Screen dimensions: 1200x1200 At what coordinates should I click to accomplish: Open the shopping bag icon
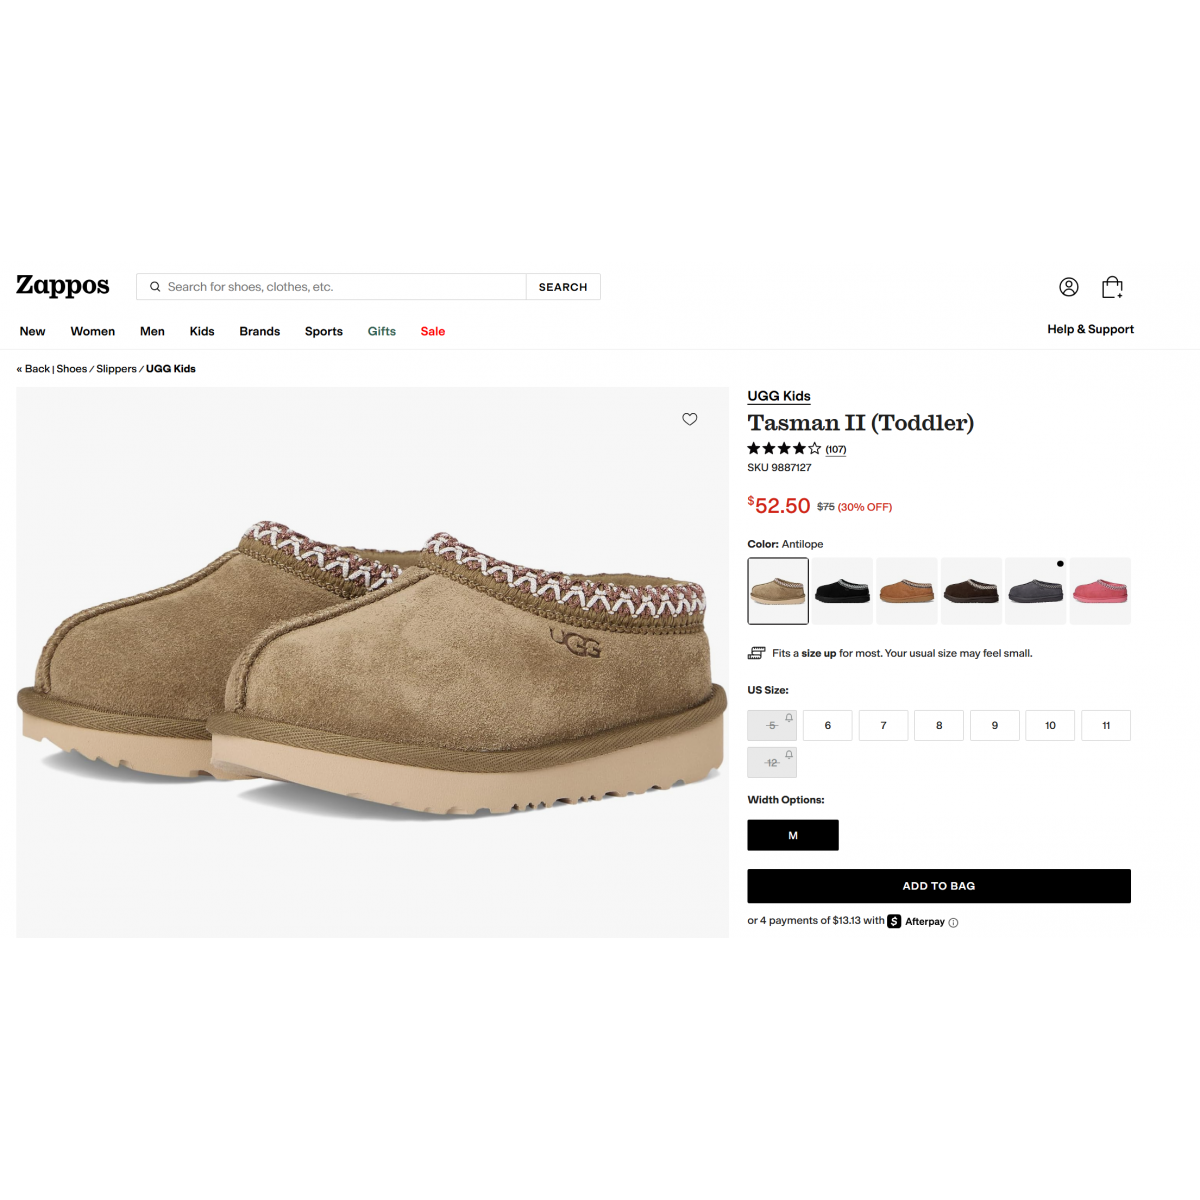tap(1112, 287)
